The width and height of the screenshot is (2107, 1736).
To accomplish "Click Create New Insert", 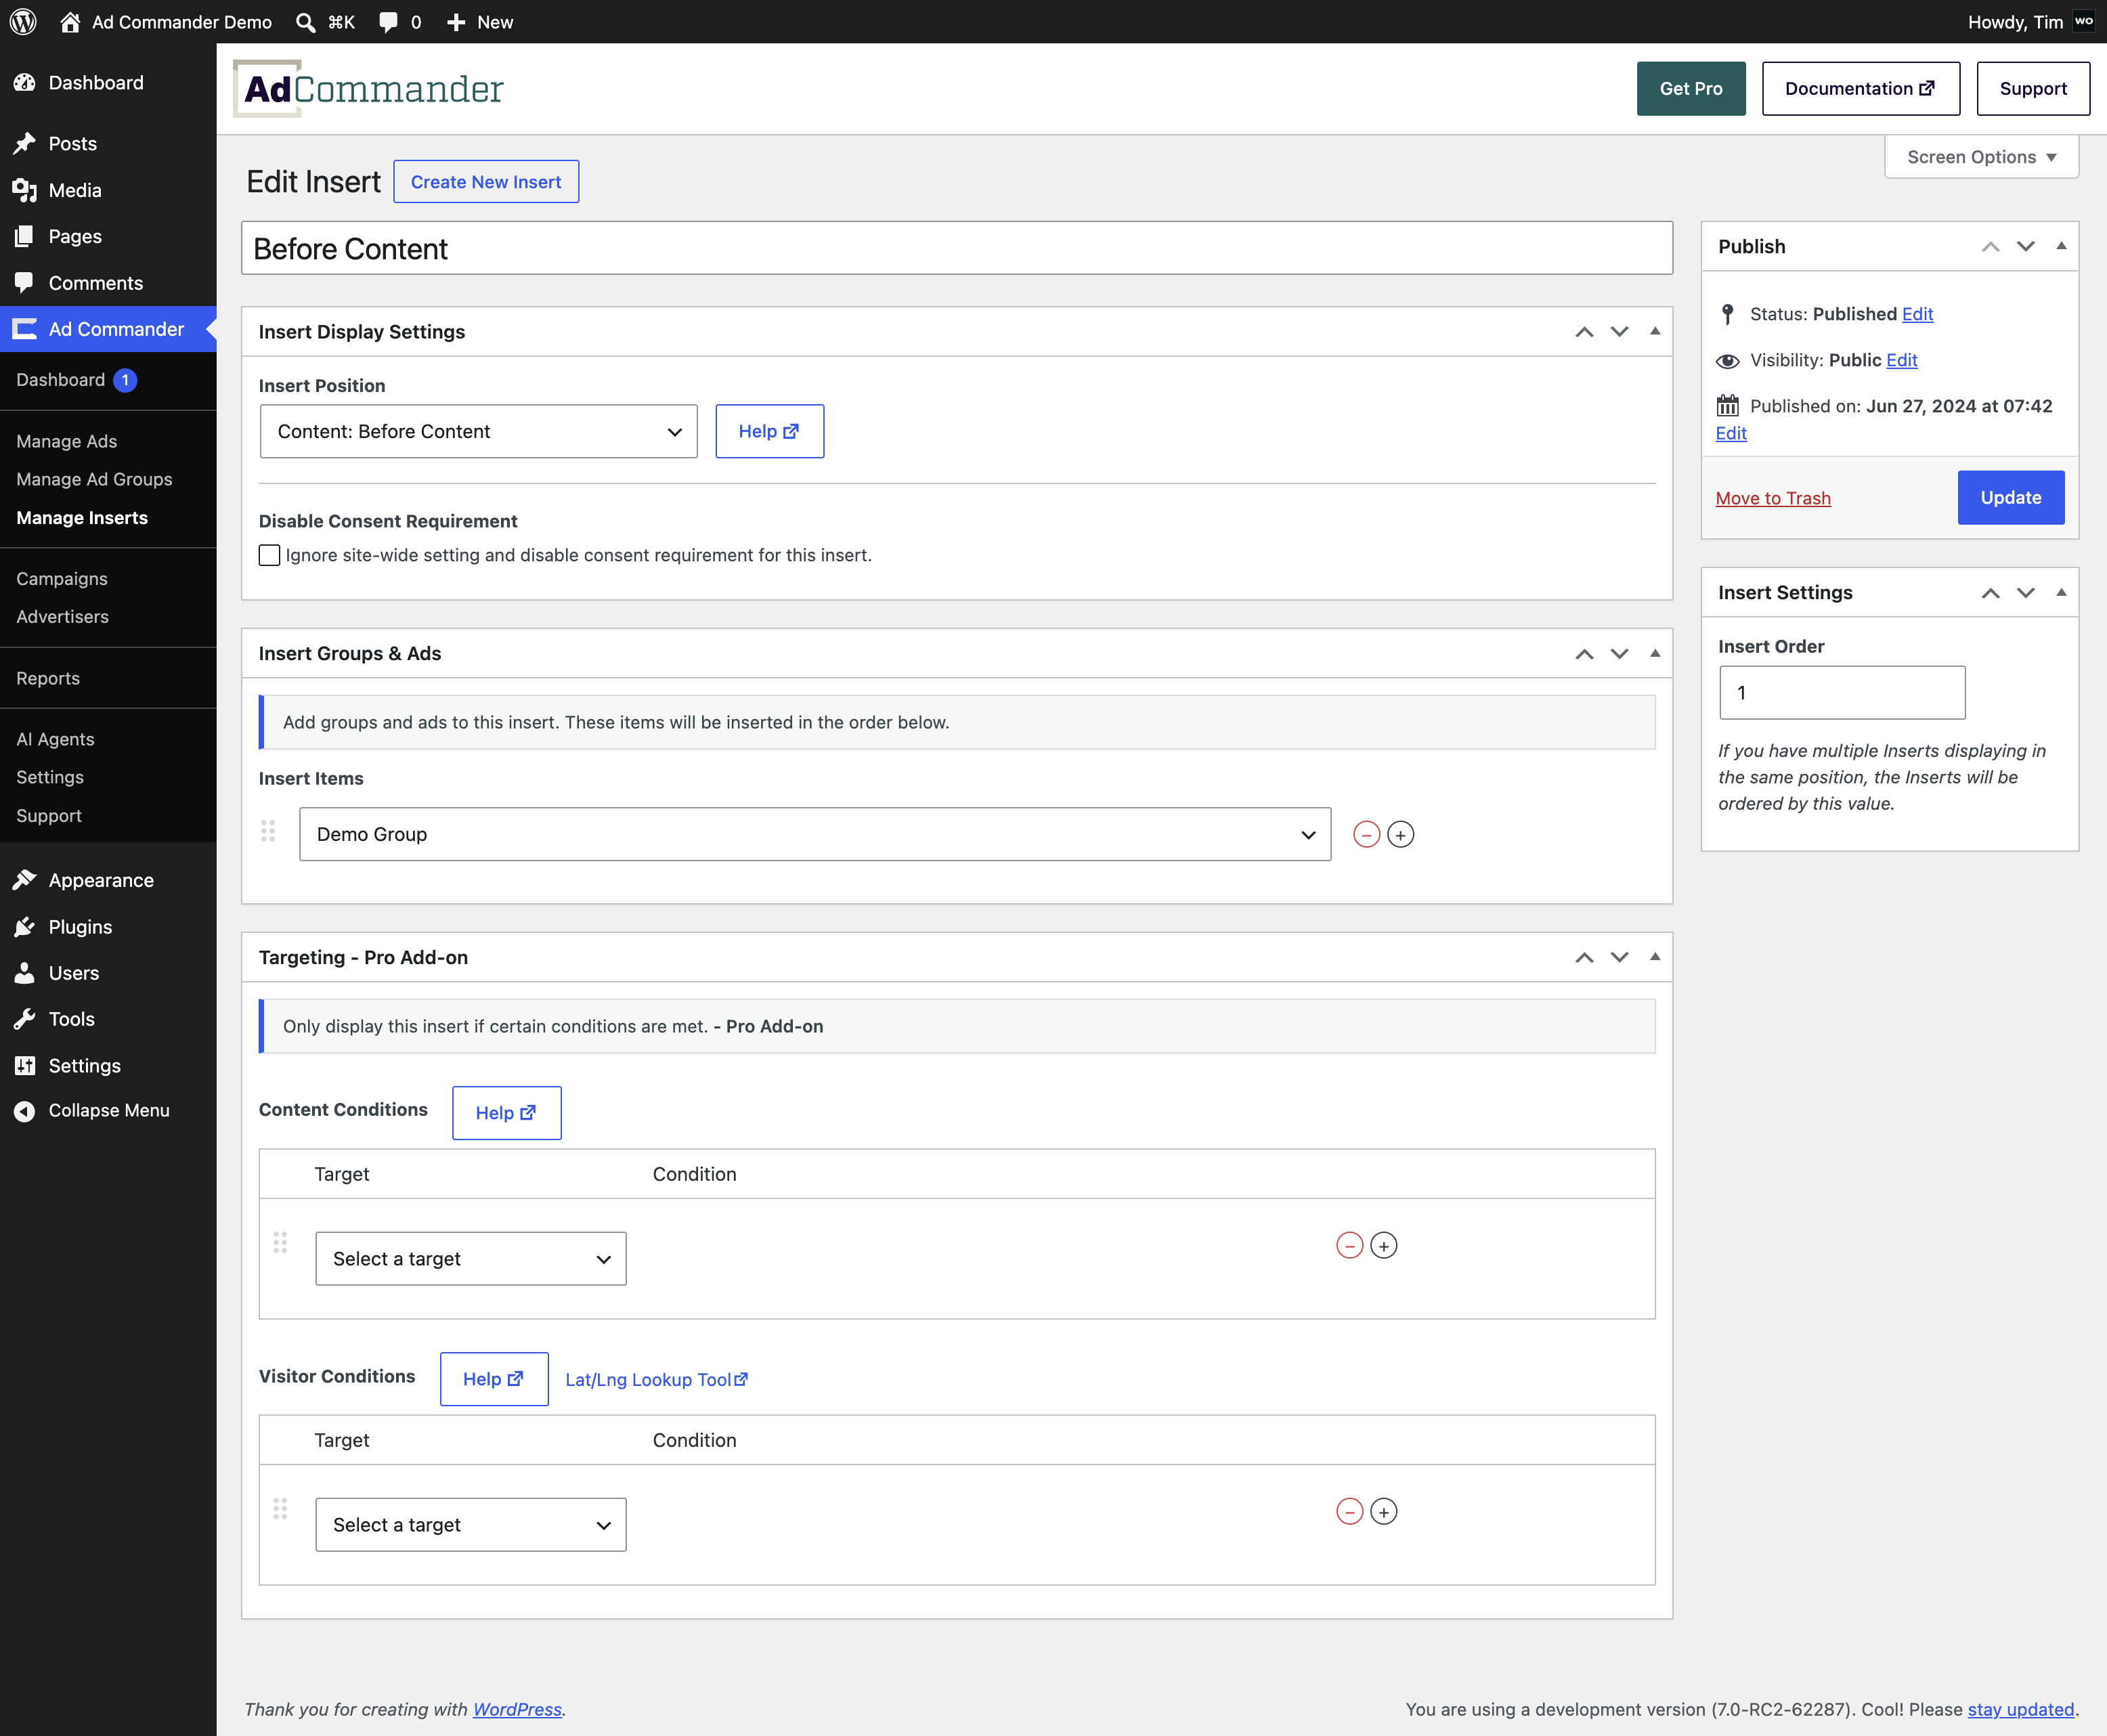I will point(486,182).
